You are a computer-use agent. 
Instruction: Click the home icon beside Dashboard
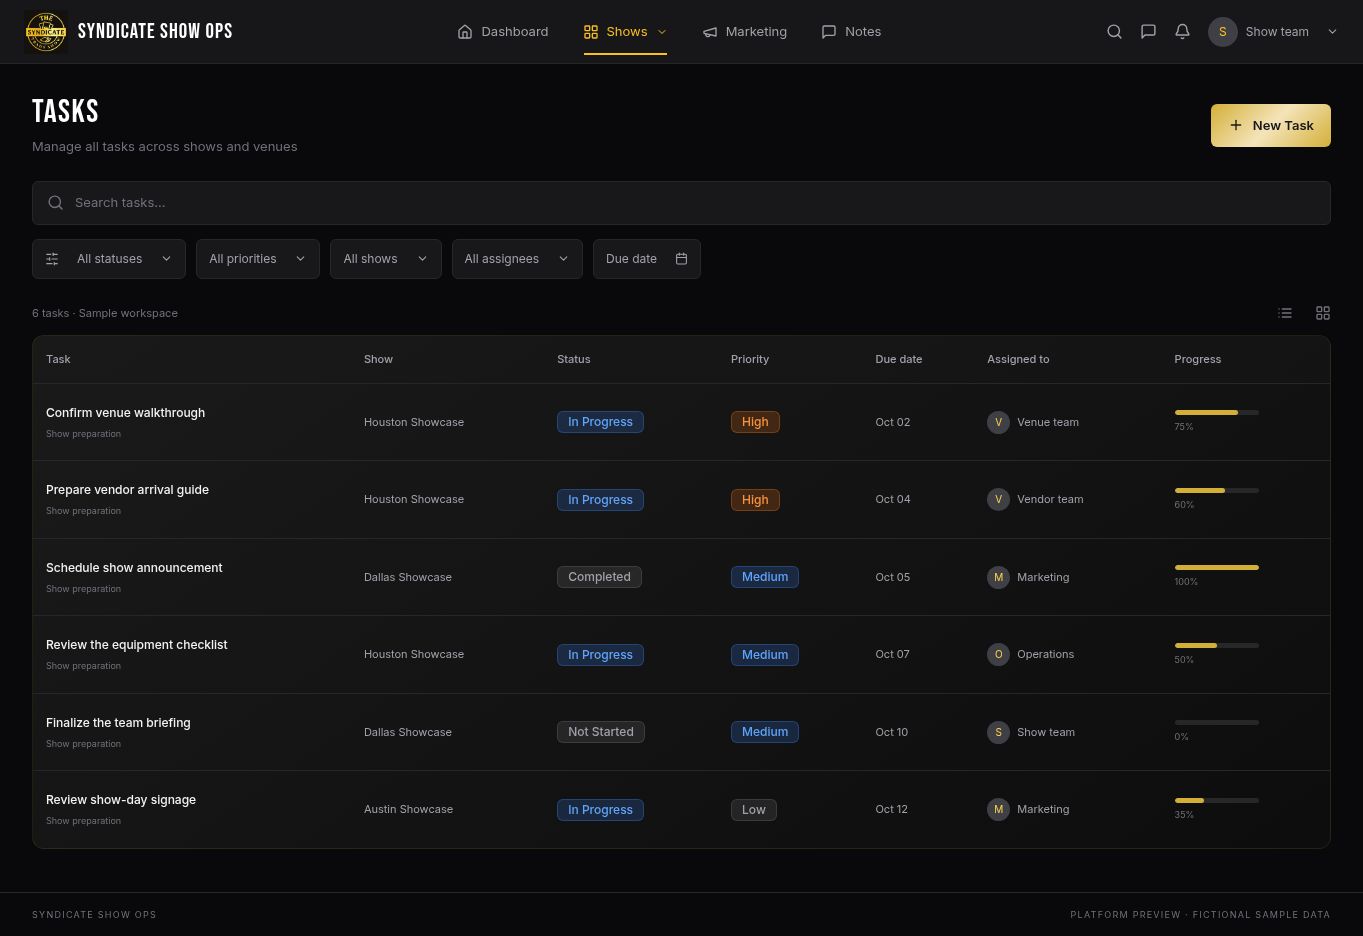(x=465, y=32)
